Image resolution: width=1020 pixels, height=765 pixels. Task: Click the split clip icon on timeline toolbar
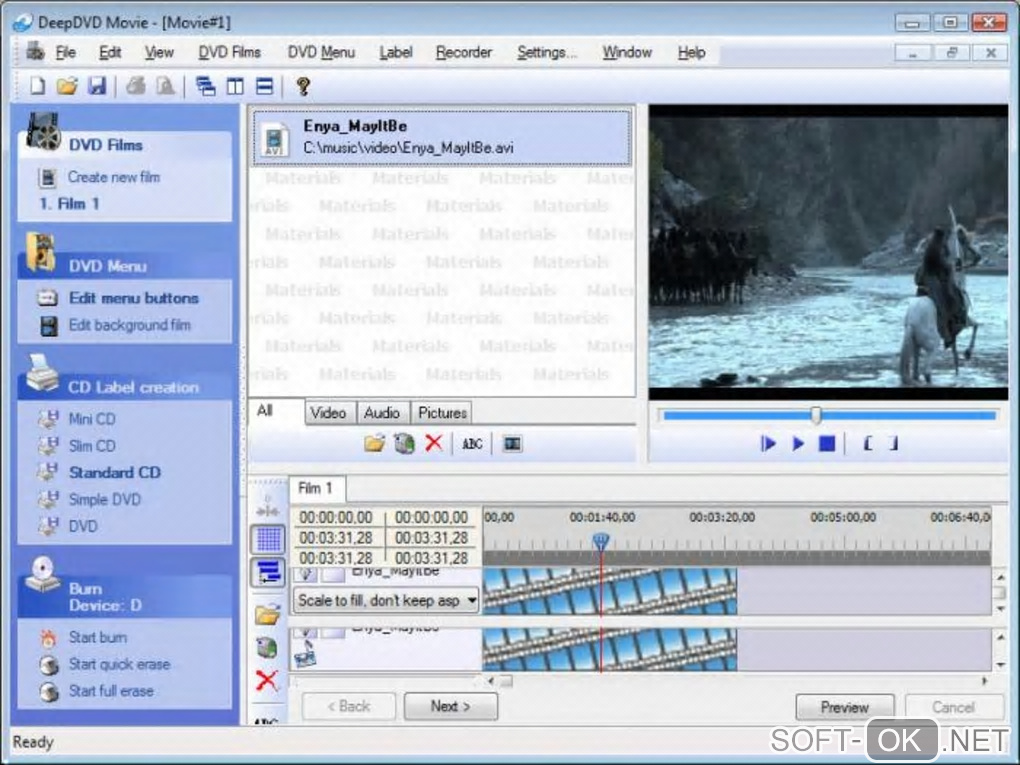point(267,509)
